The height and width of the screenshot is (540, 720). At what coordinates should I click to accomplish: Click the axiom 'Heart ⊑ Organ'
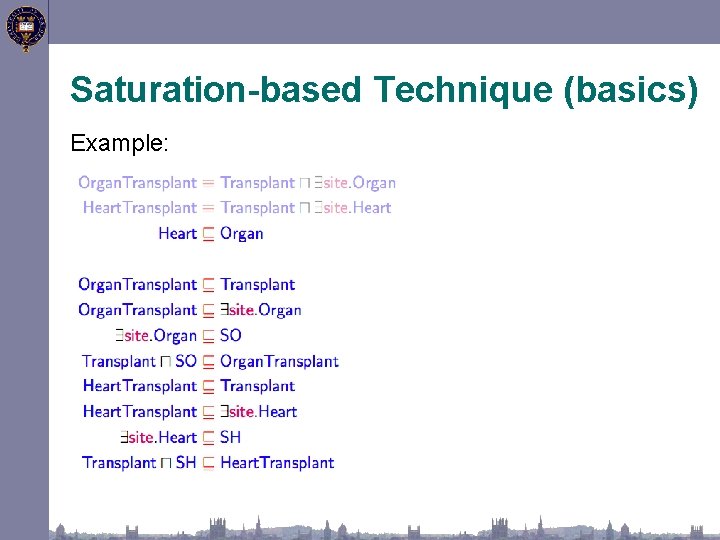[211, 233]
